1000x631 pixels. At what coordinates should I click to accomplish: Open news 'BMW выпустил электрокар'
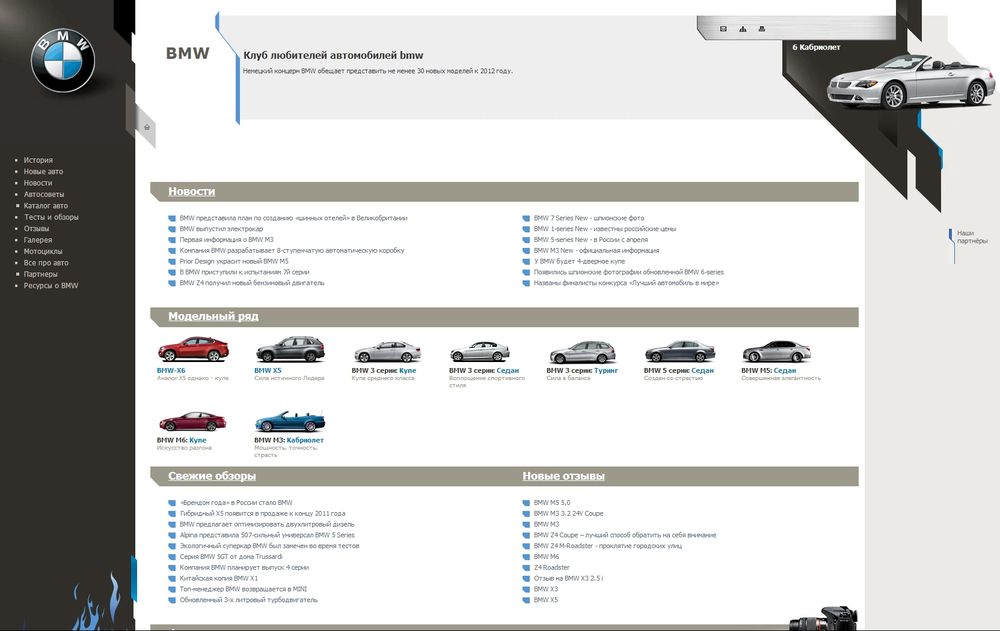tap(221, 229)
